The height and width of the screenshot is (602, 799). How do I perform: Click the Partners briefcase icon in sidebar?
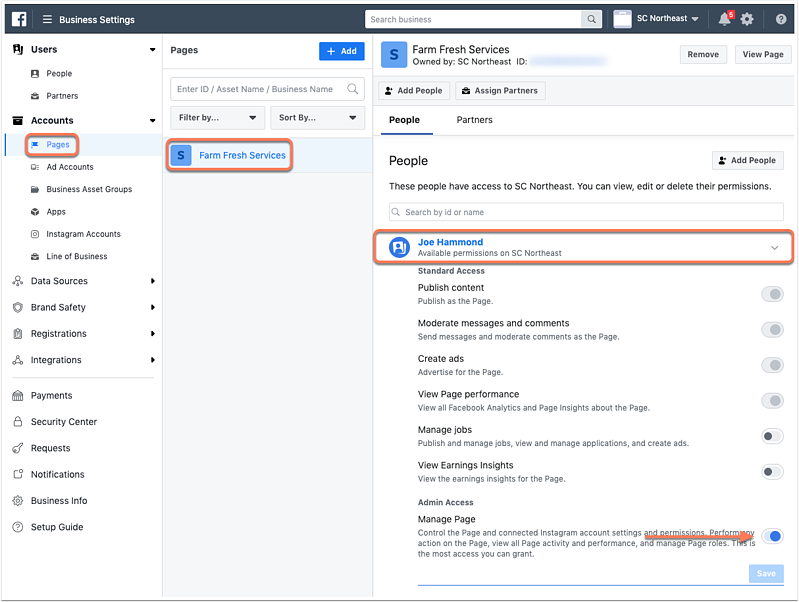tap(35, 96)
